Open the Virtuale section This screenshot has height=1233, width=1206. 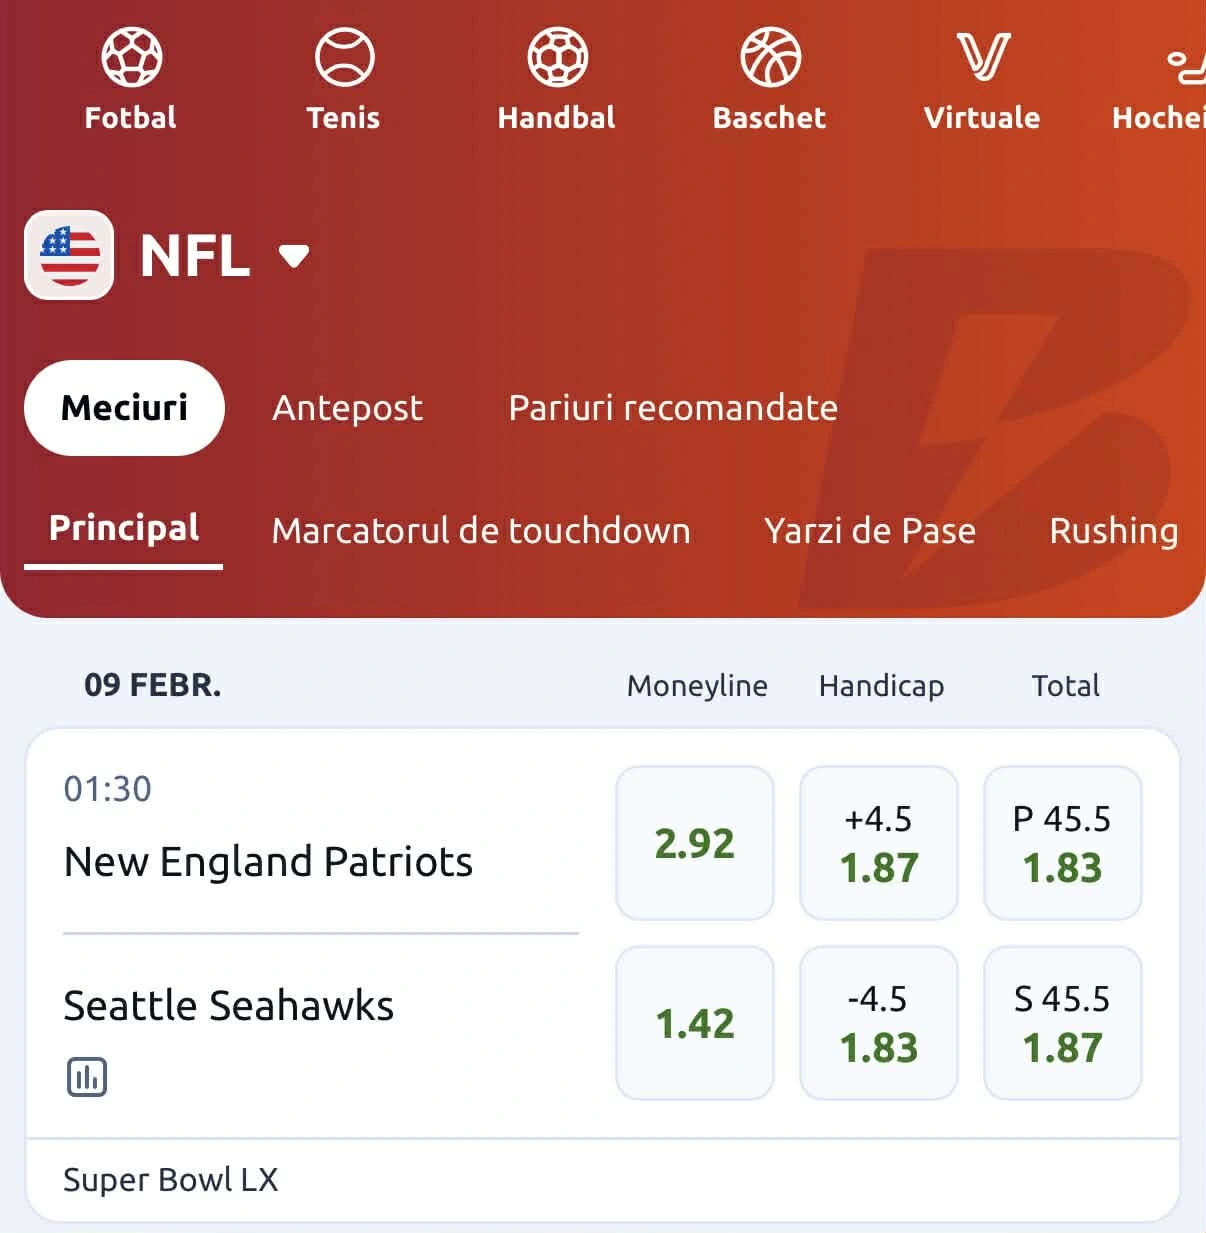[982, 56]
